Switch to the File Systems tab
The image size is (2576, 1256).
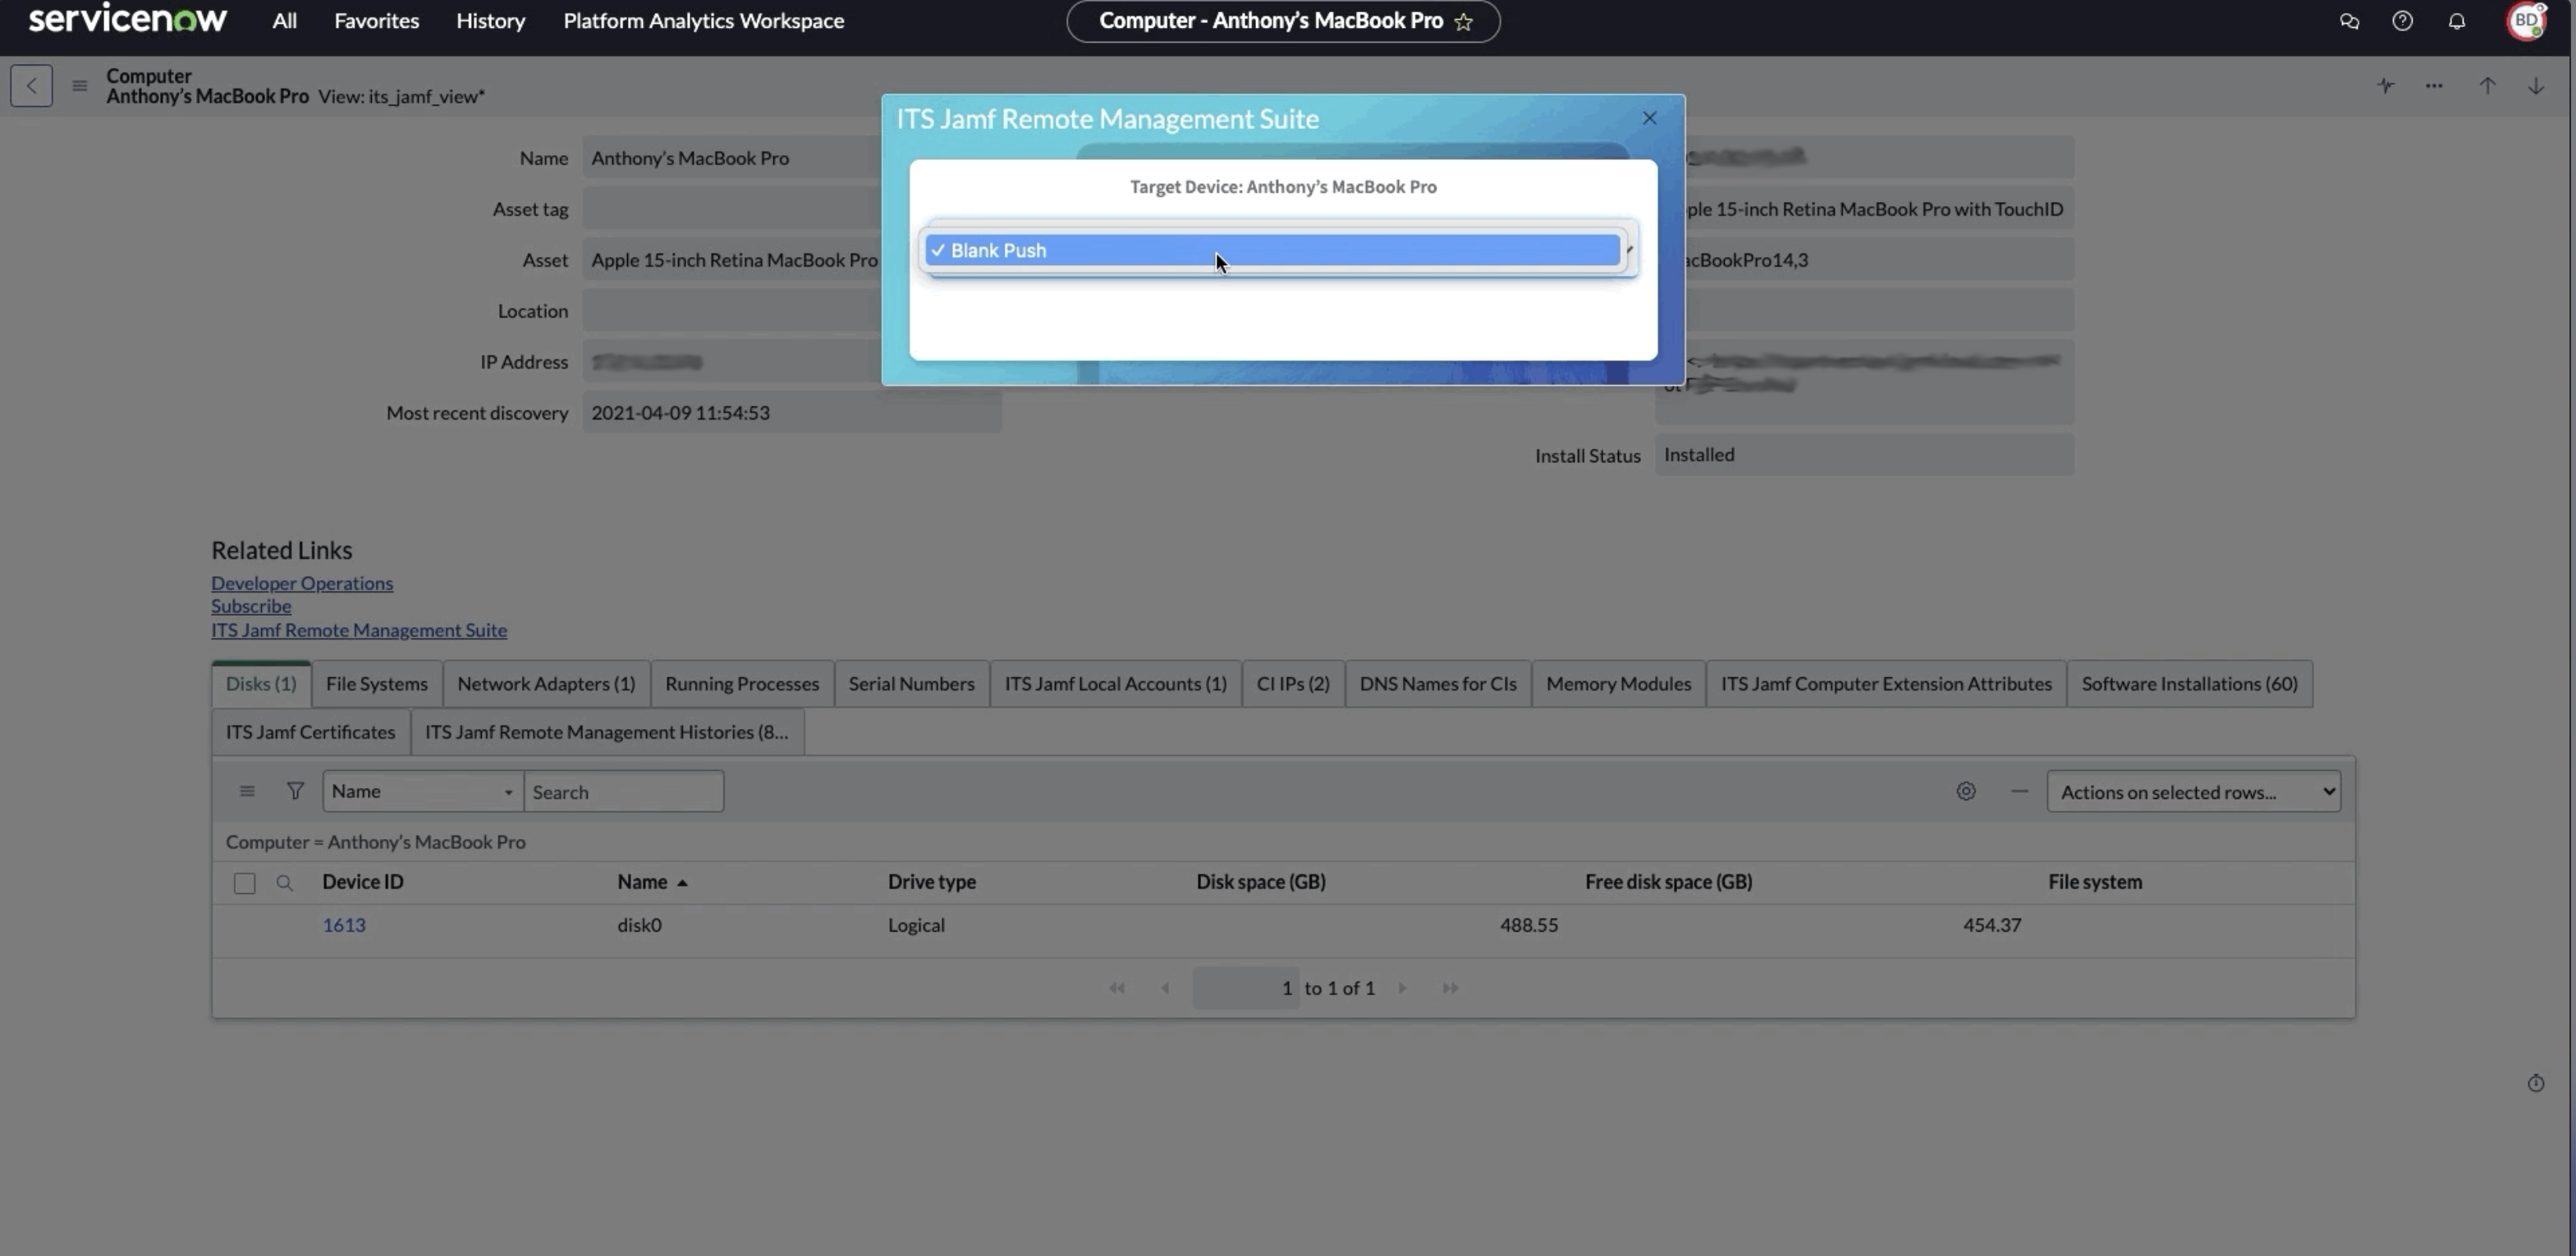tap(376, 684)
